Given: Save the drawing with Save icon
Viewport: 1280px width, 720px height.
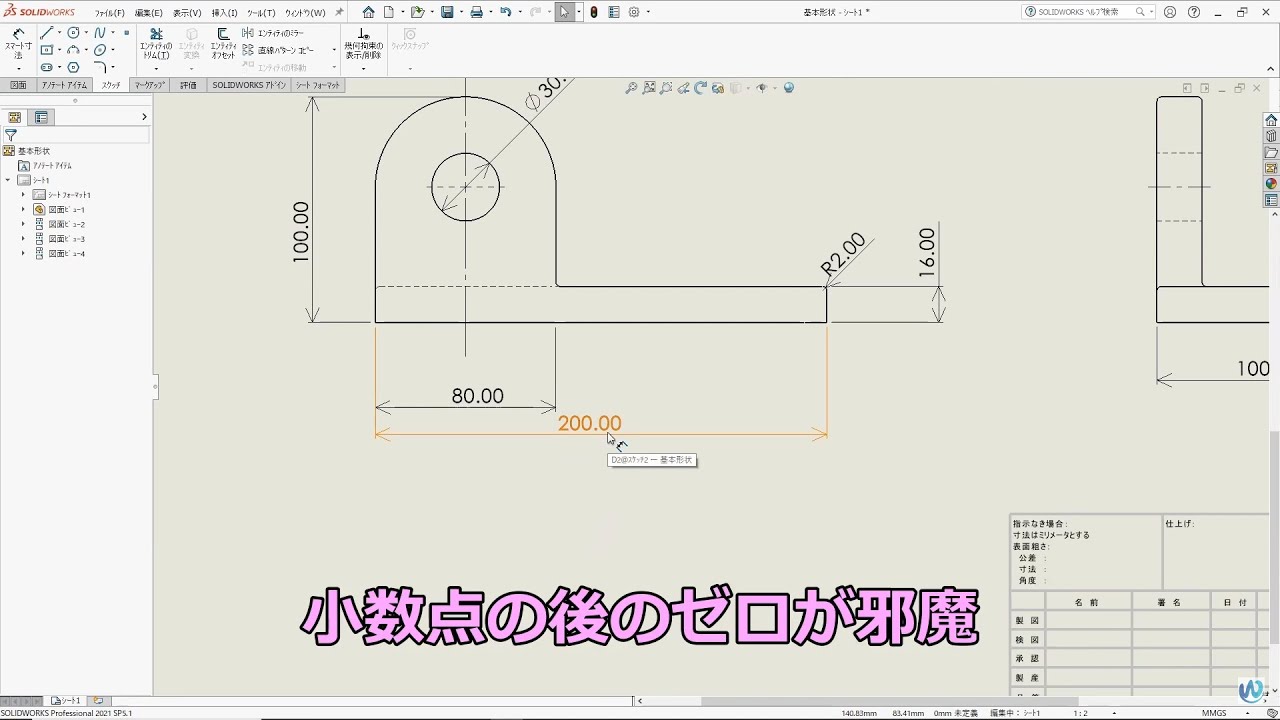Looking at the screenshot, I should pyautogui.click(x=447, y=12).
